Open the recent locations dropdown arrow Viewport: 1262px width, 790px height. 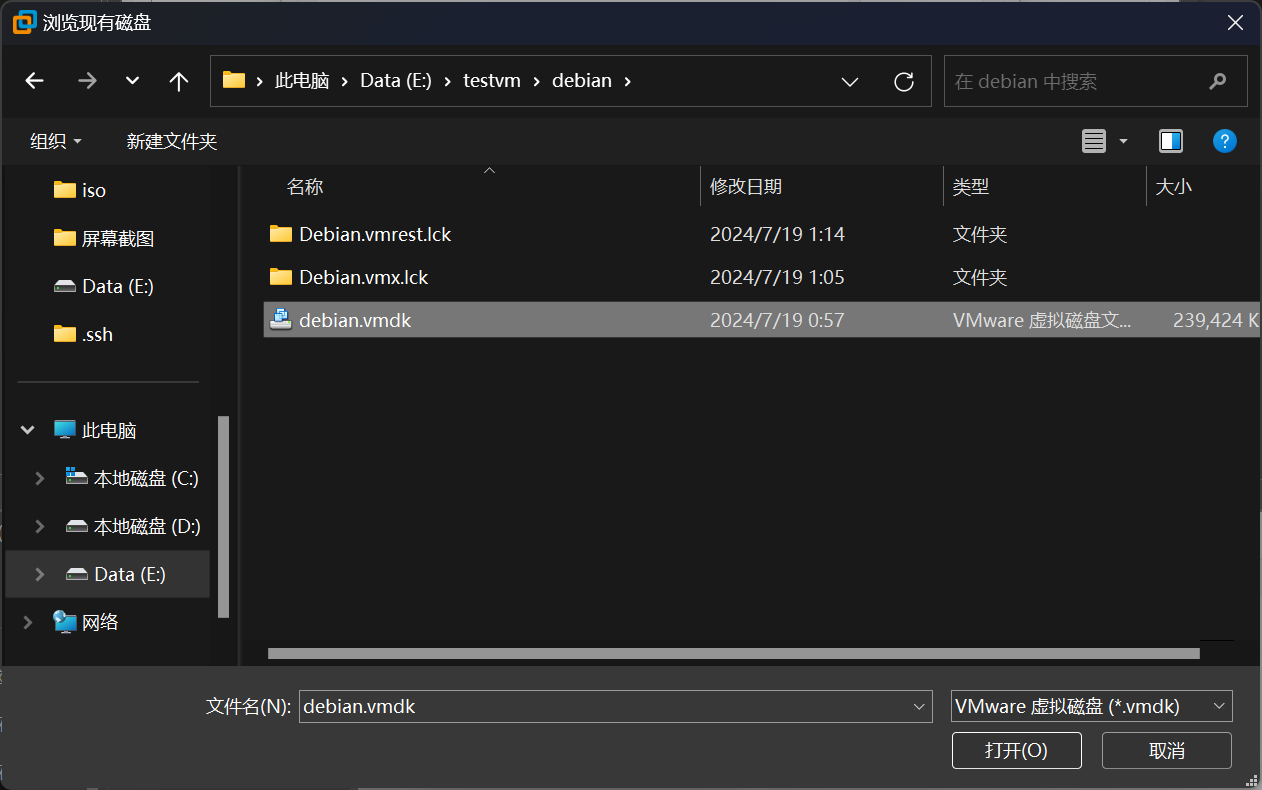(132, 81)
